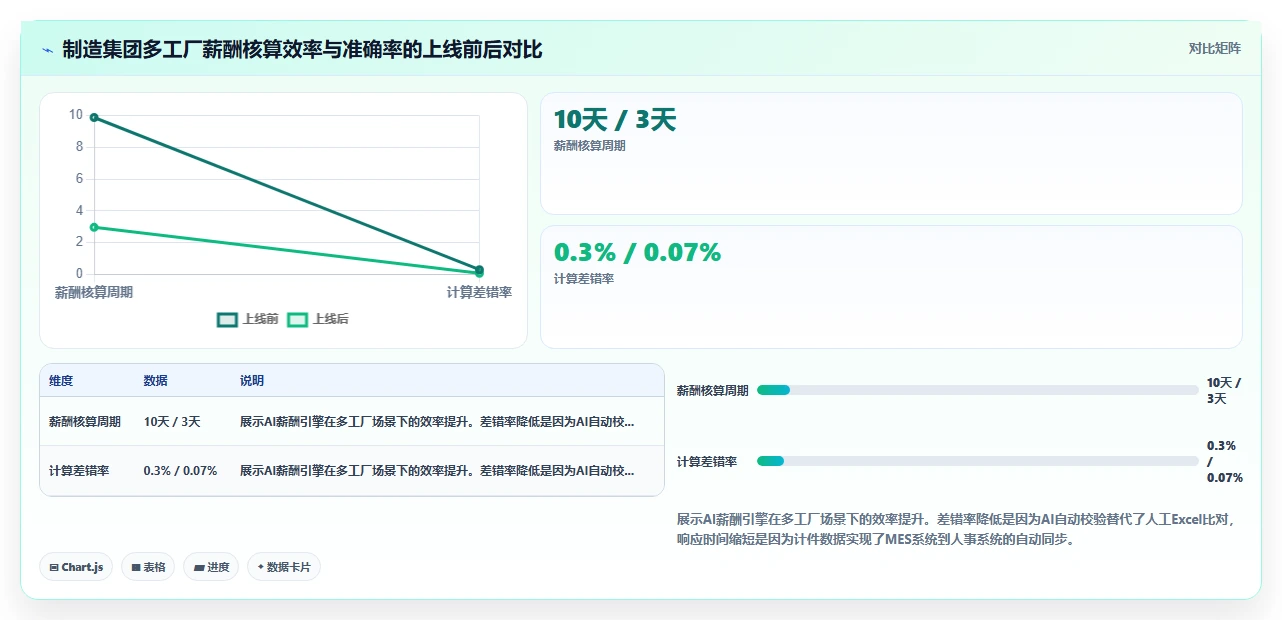The image size is (1282, 620).
Task: Click the 计算差错率 cell in the table
Action: click(79, 470)
